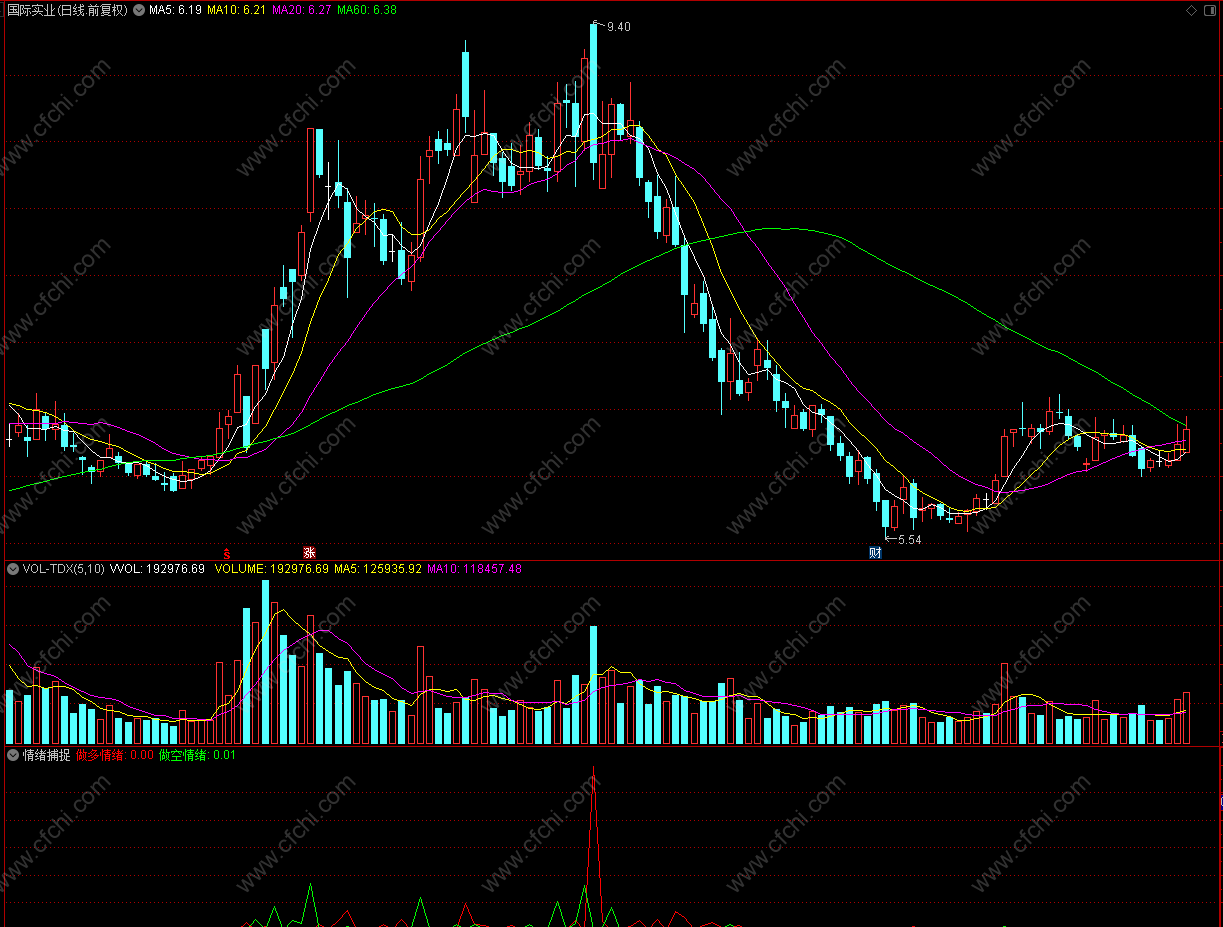The image size is (1223, 927).
Task: Select the VVOL: 192976.69 value
Action: (157, 569)
